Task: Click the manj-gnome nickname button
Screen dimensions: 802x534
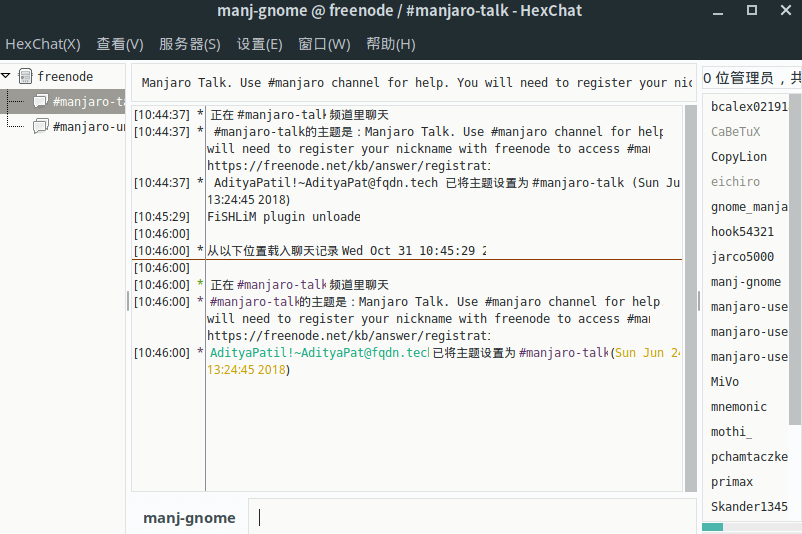Action: [x=189, y=518]
